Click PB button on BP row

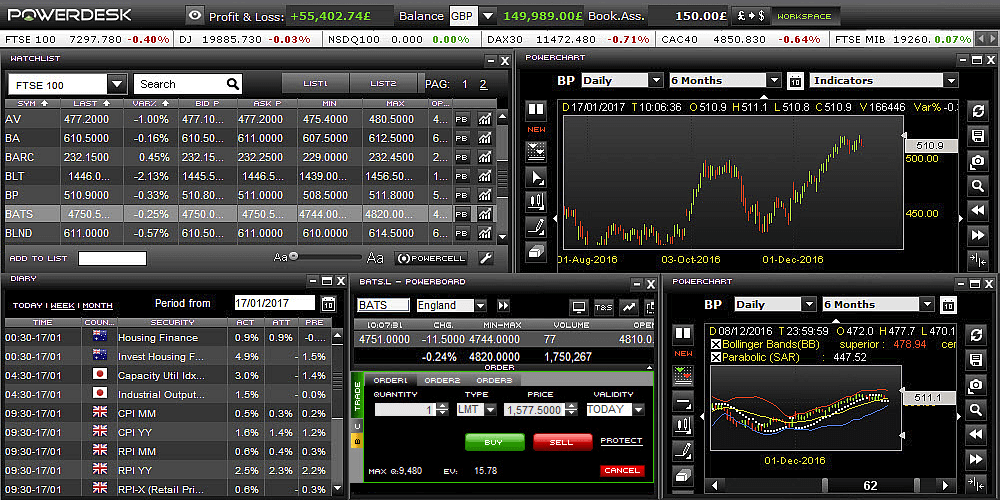click(x=461, y=195)
